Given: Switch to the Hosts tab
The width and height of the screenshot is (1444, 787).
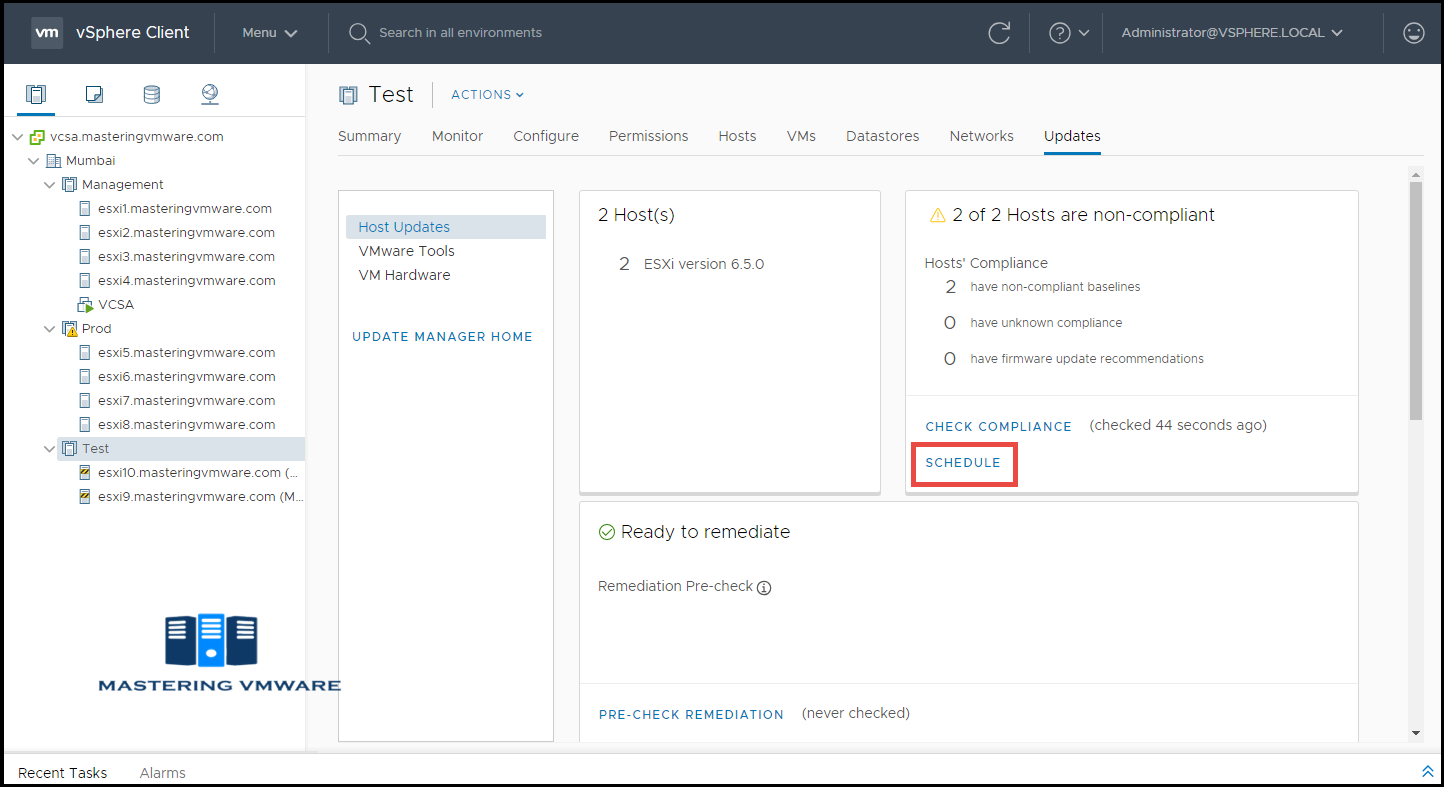Looking at the screenshot, I should pos(737,136).
